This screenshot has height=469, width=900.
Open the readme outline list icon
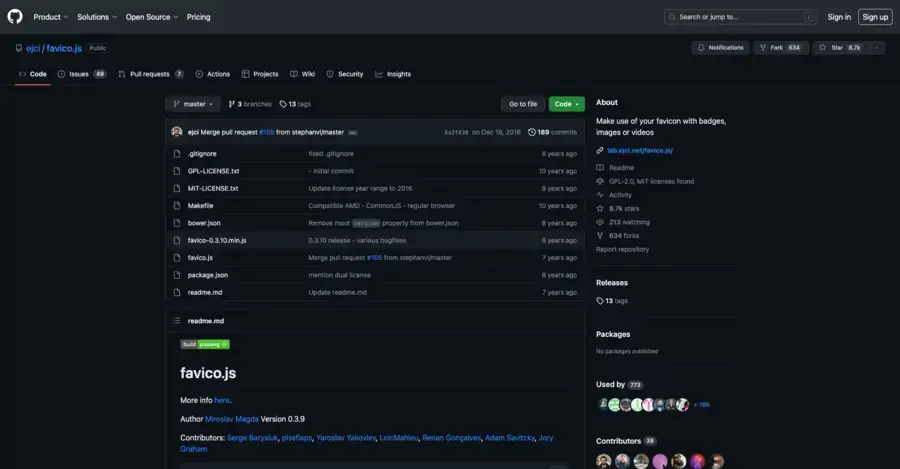click(177, 321)
